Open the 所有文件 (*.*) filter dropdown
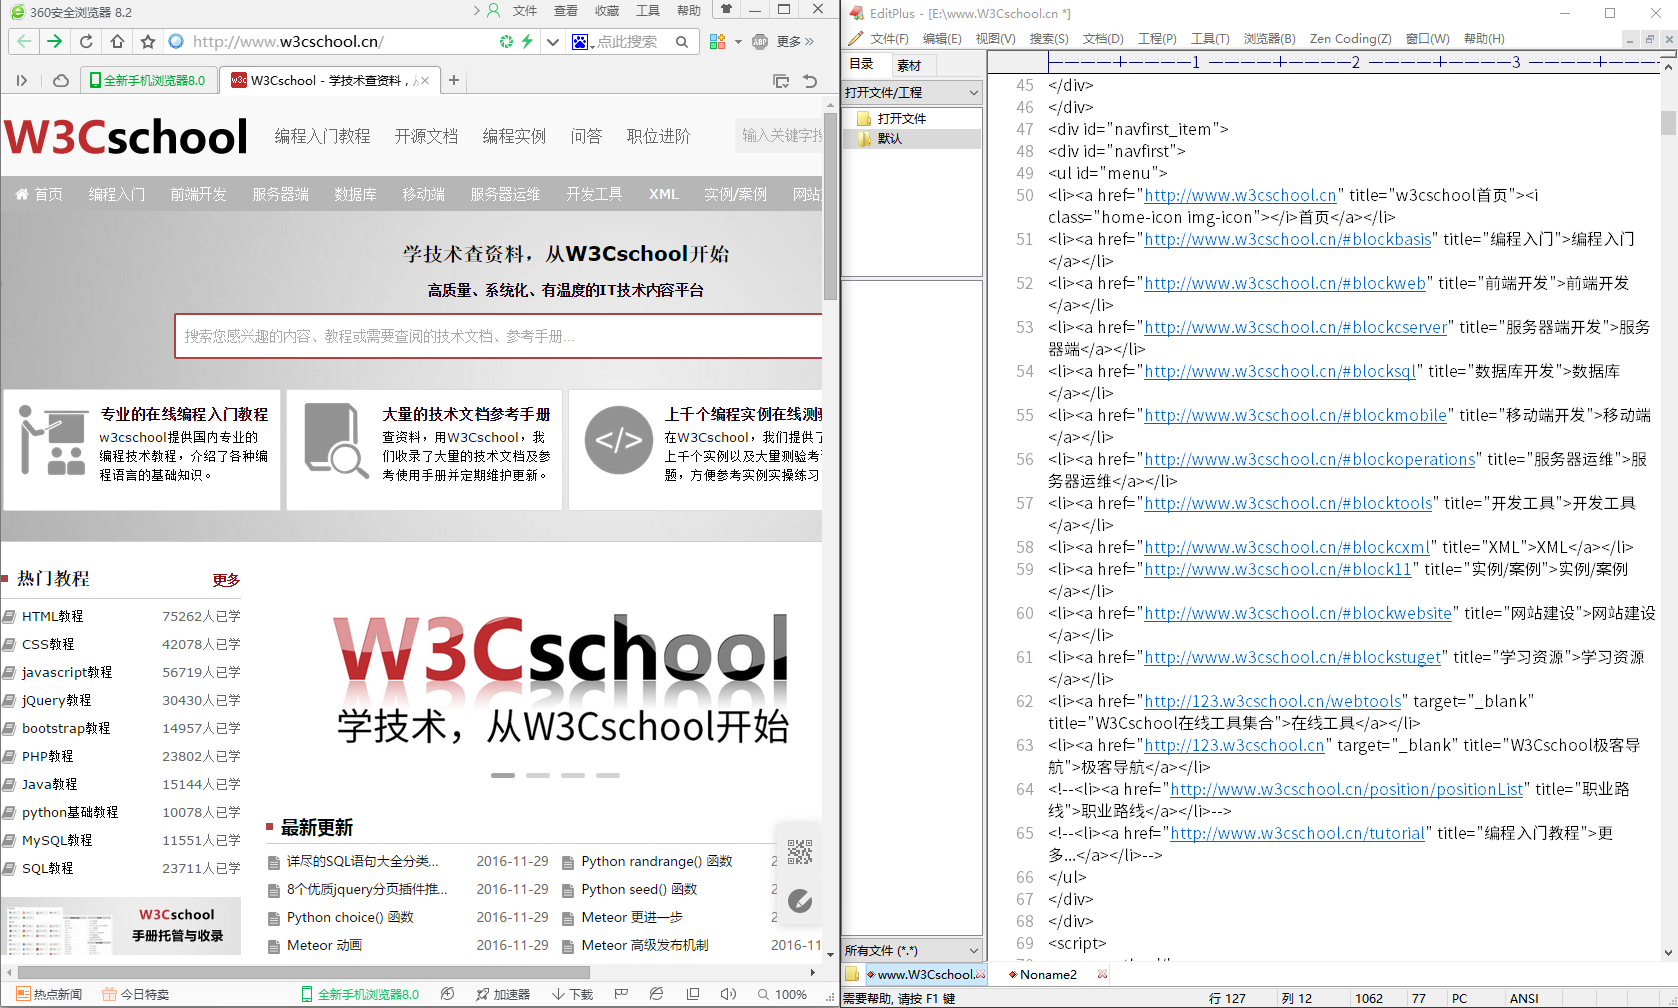 (x=912, y=950)
